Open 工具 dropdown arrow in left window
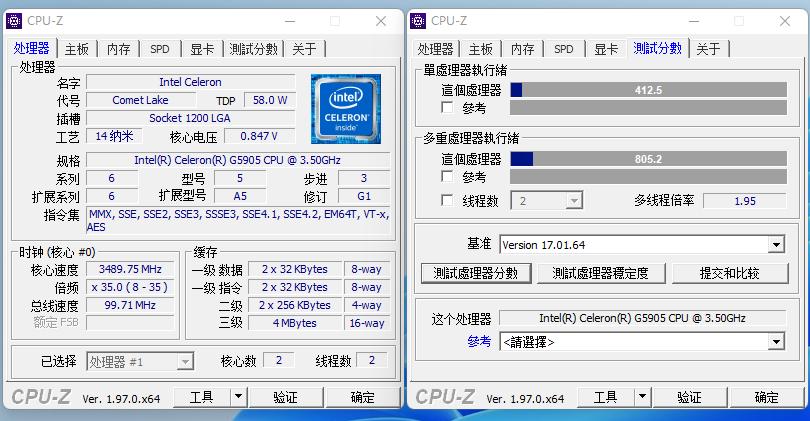Screen dimensions: 810x421 238,397
